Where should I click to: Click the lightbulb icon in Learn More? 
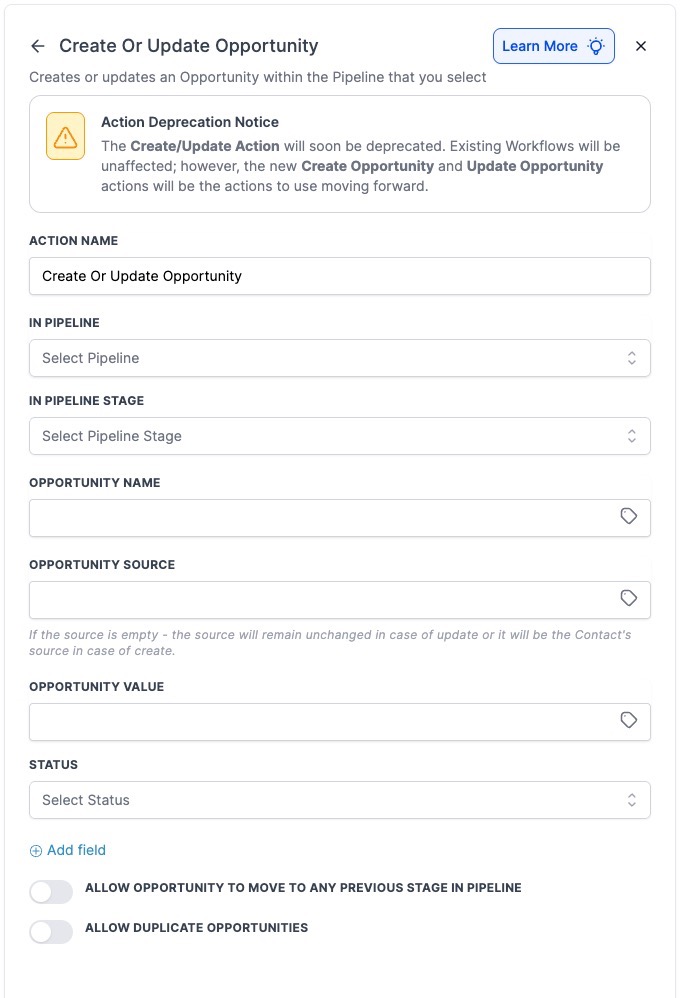596,46
